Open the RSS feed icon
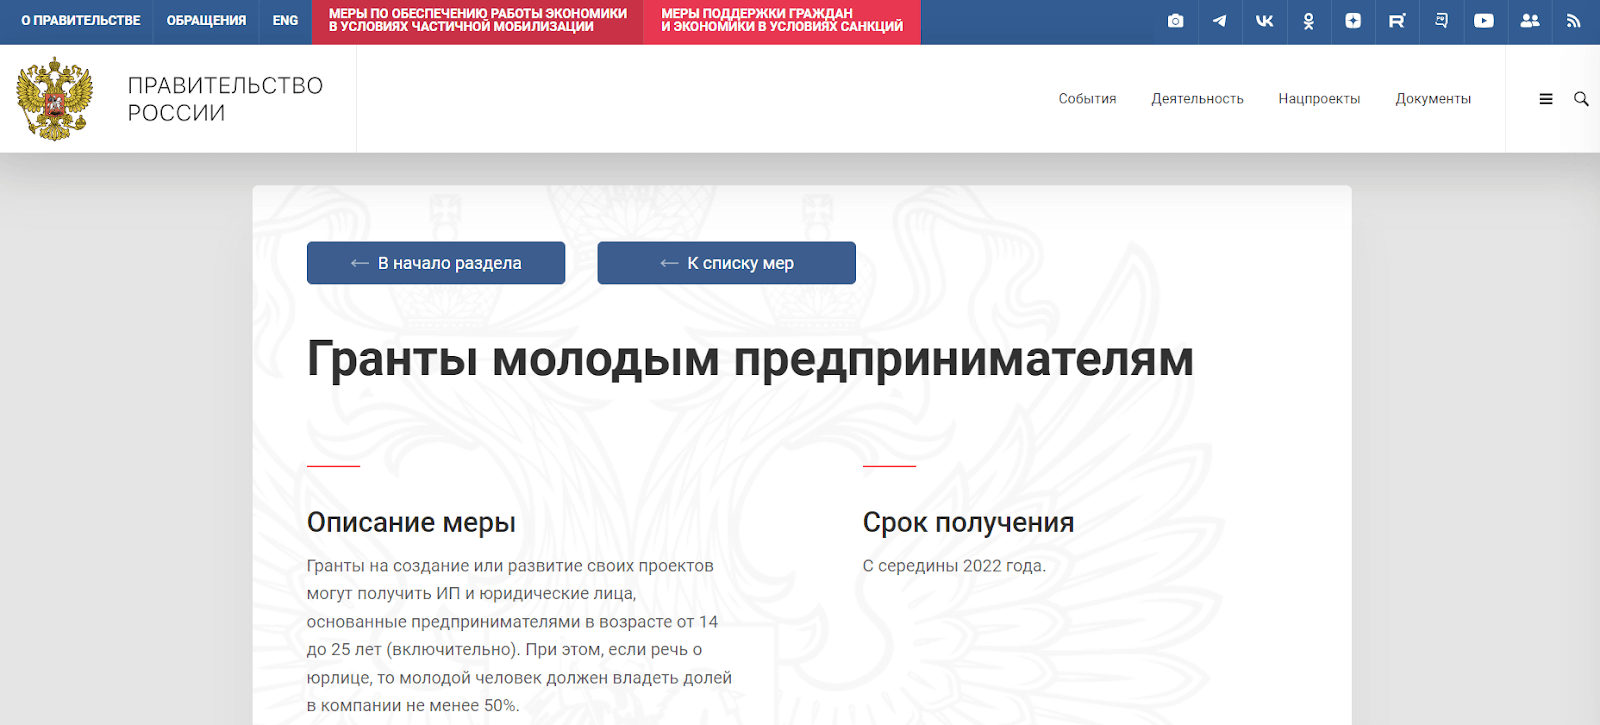This screenshot has height=725, width=1600. tap(1573, 21)
